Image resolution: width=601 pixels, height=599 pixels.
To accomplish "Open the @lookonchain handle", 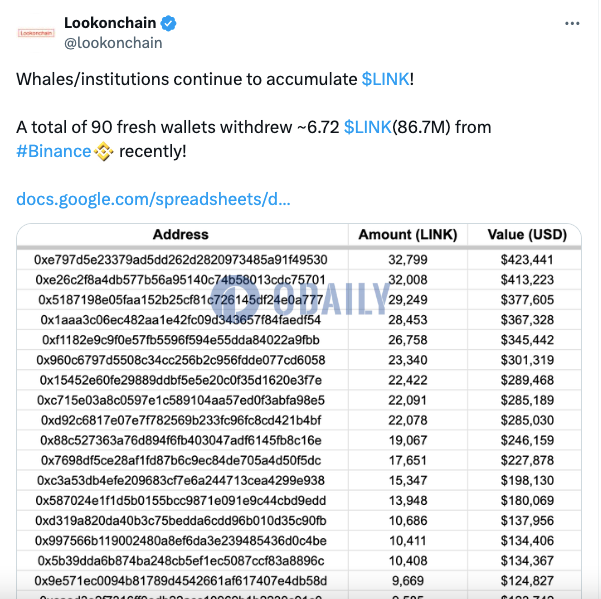I will pos(113,43).
